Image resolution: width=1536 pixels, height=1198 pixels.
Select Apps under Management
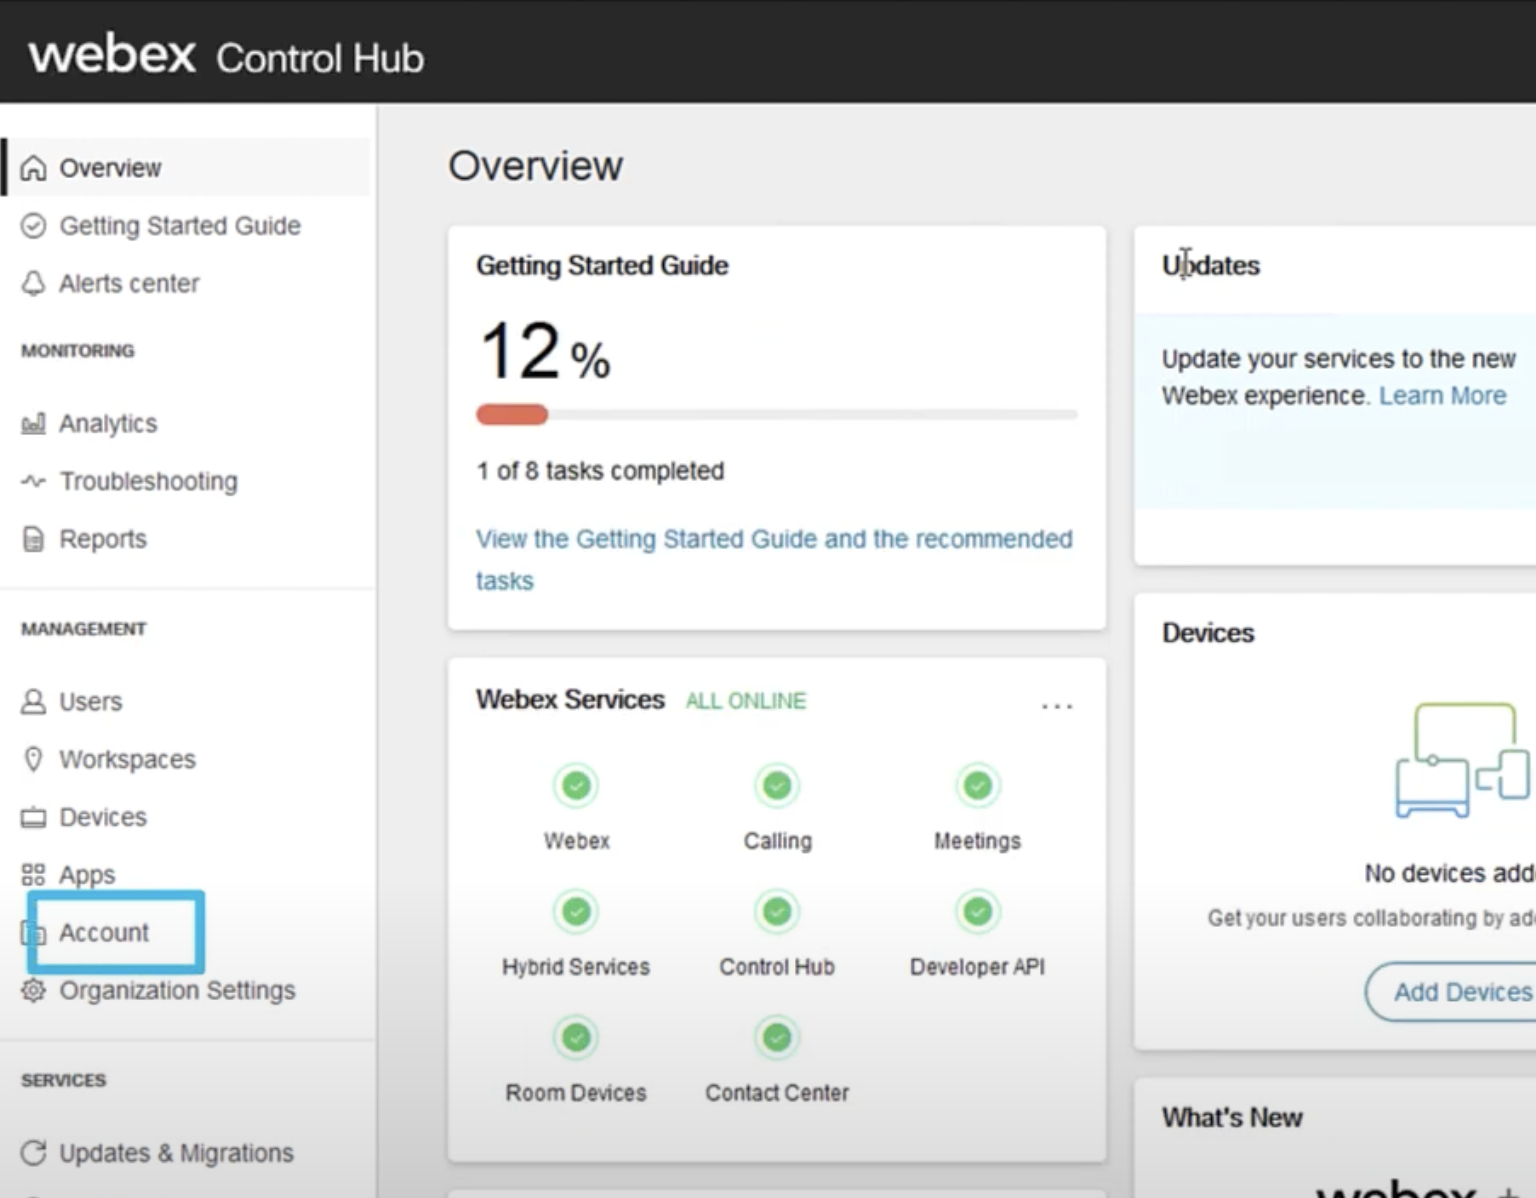click(x=87, y=875)
